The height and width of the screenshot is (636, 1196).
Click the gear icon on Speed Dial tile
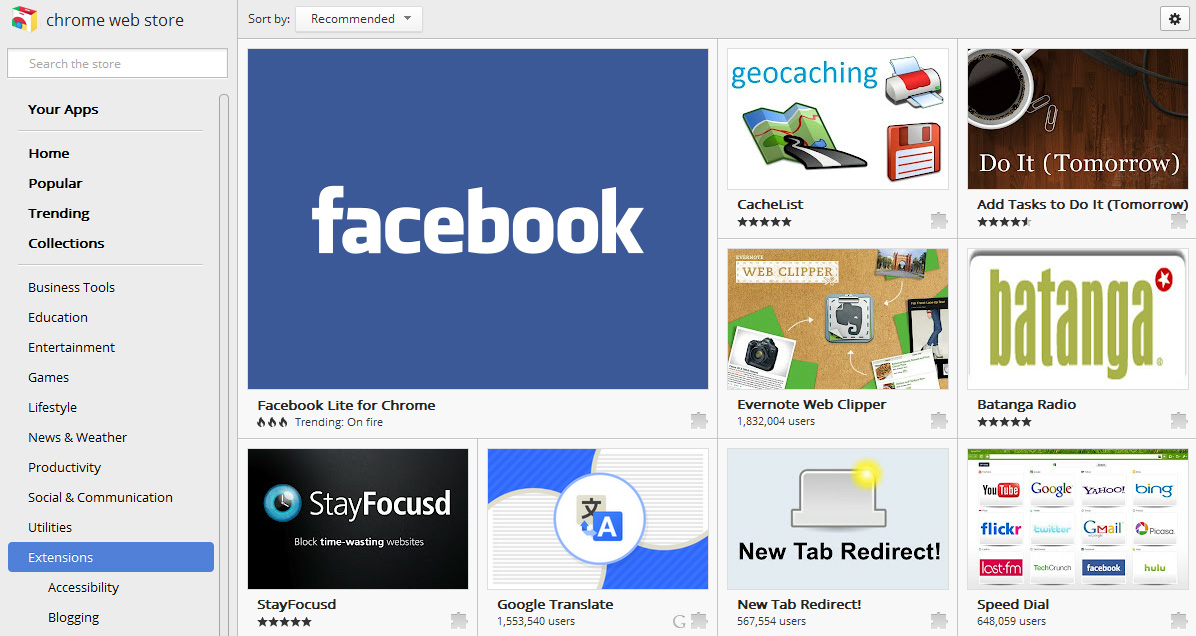click(1178, 620)
